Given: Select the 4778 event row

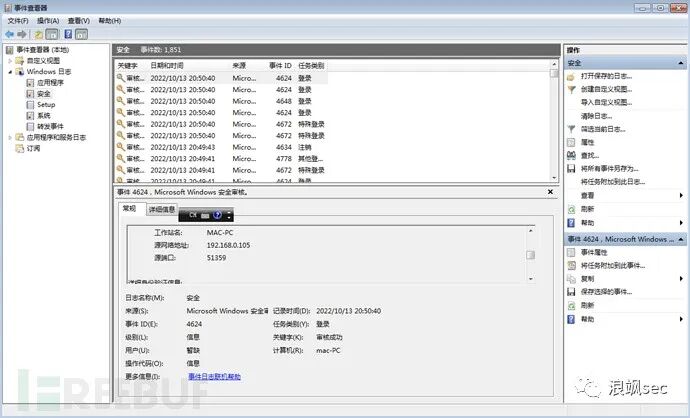Looking at the screenshot, I should 221,158.
